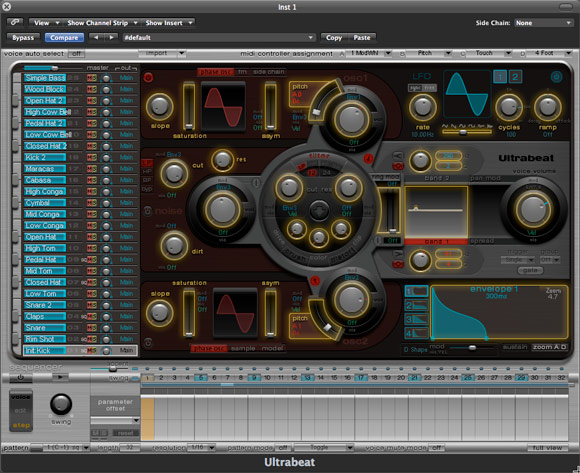Click the sequencer length 32 field
The height and width of the screenshot is (473, 580).
pyautogui.click(x=129, y=447)
